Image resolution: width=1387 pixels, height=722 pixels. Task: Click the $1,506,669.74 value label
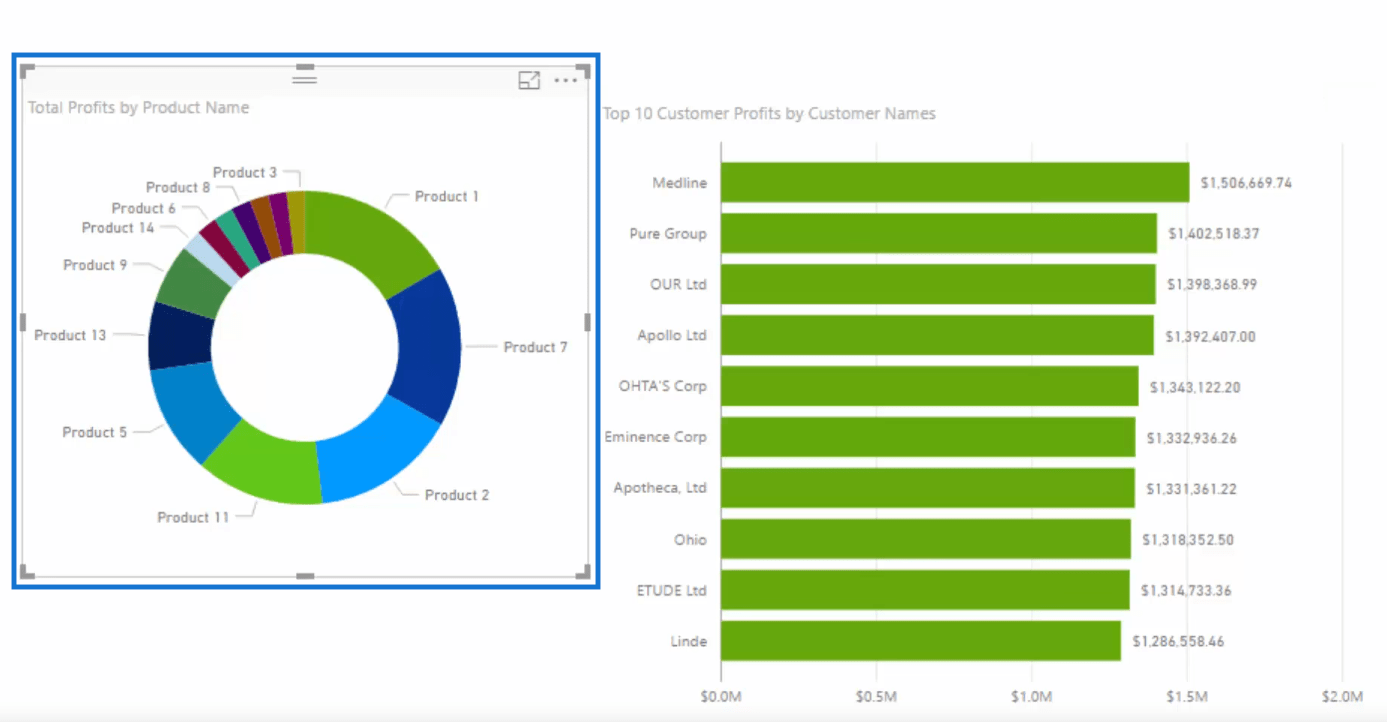tap(1246, 183)
